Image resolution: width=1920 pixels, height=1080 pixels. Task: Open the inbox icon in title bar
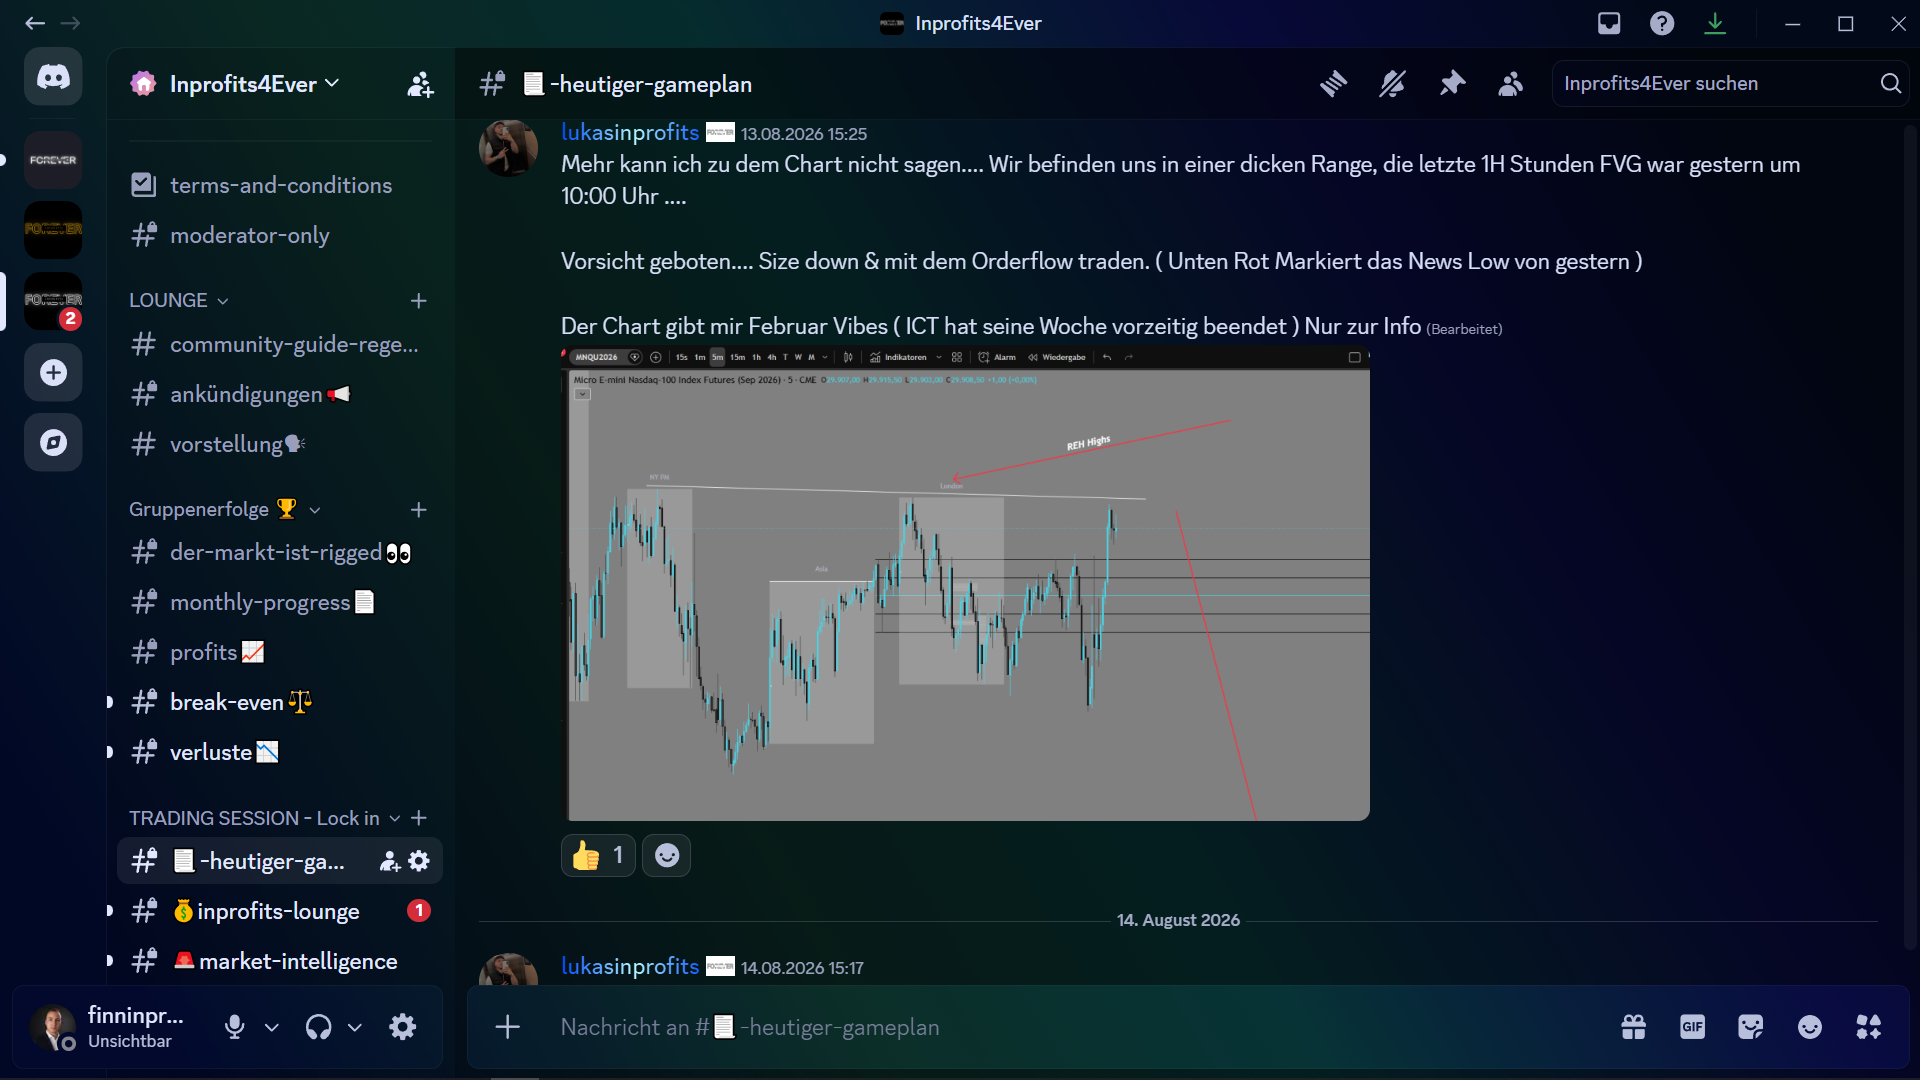pyautogui.click(x=1609, y=23)
